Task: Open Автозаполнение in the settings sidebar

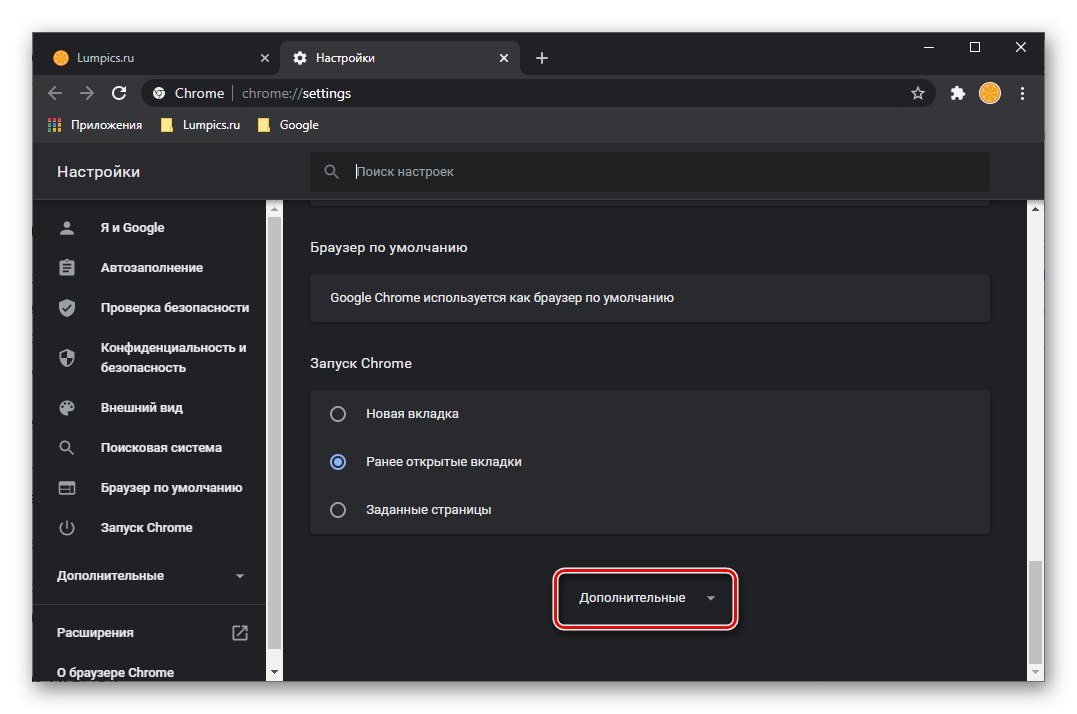Action: [151, 268]
